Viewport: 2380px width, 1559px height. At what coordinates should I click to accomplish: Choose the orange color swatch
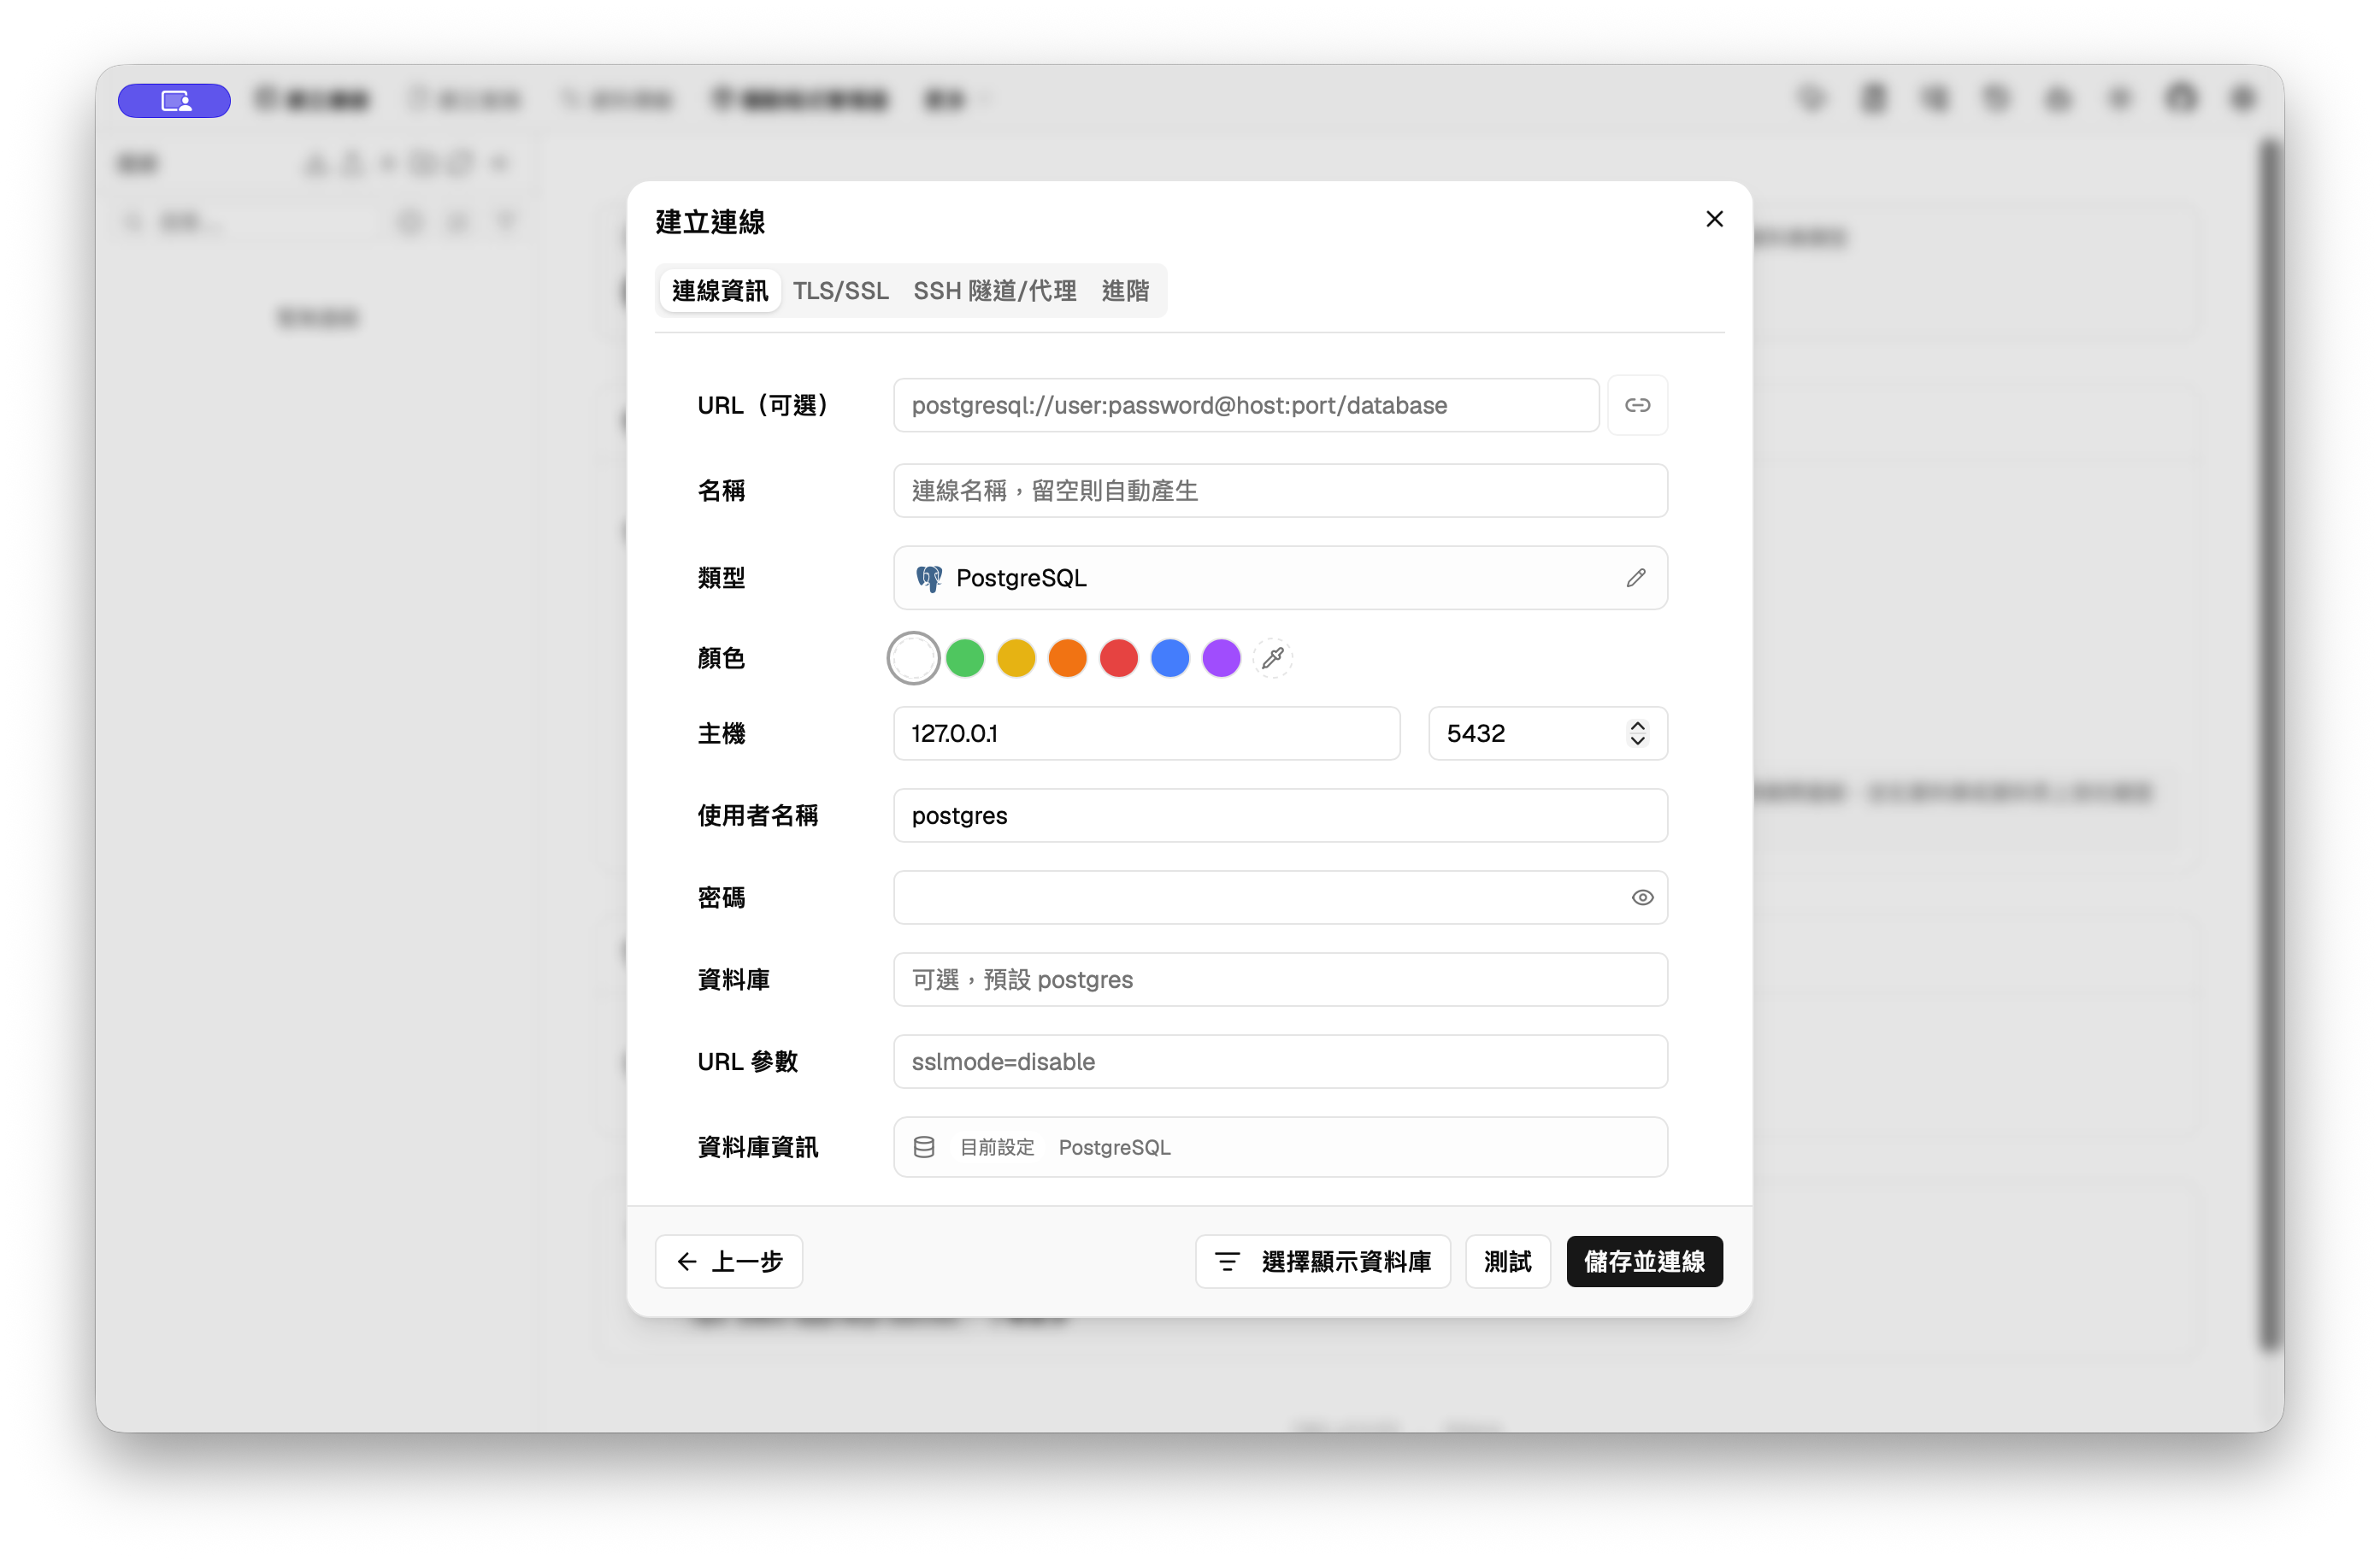coord(1068,658)
